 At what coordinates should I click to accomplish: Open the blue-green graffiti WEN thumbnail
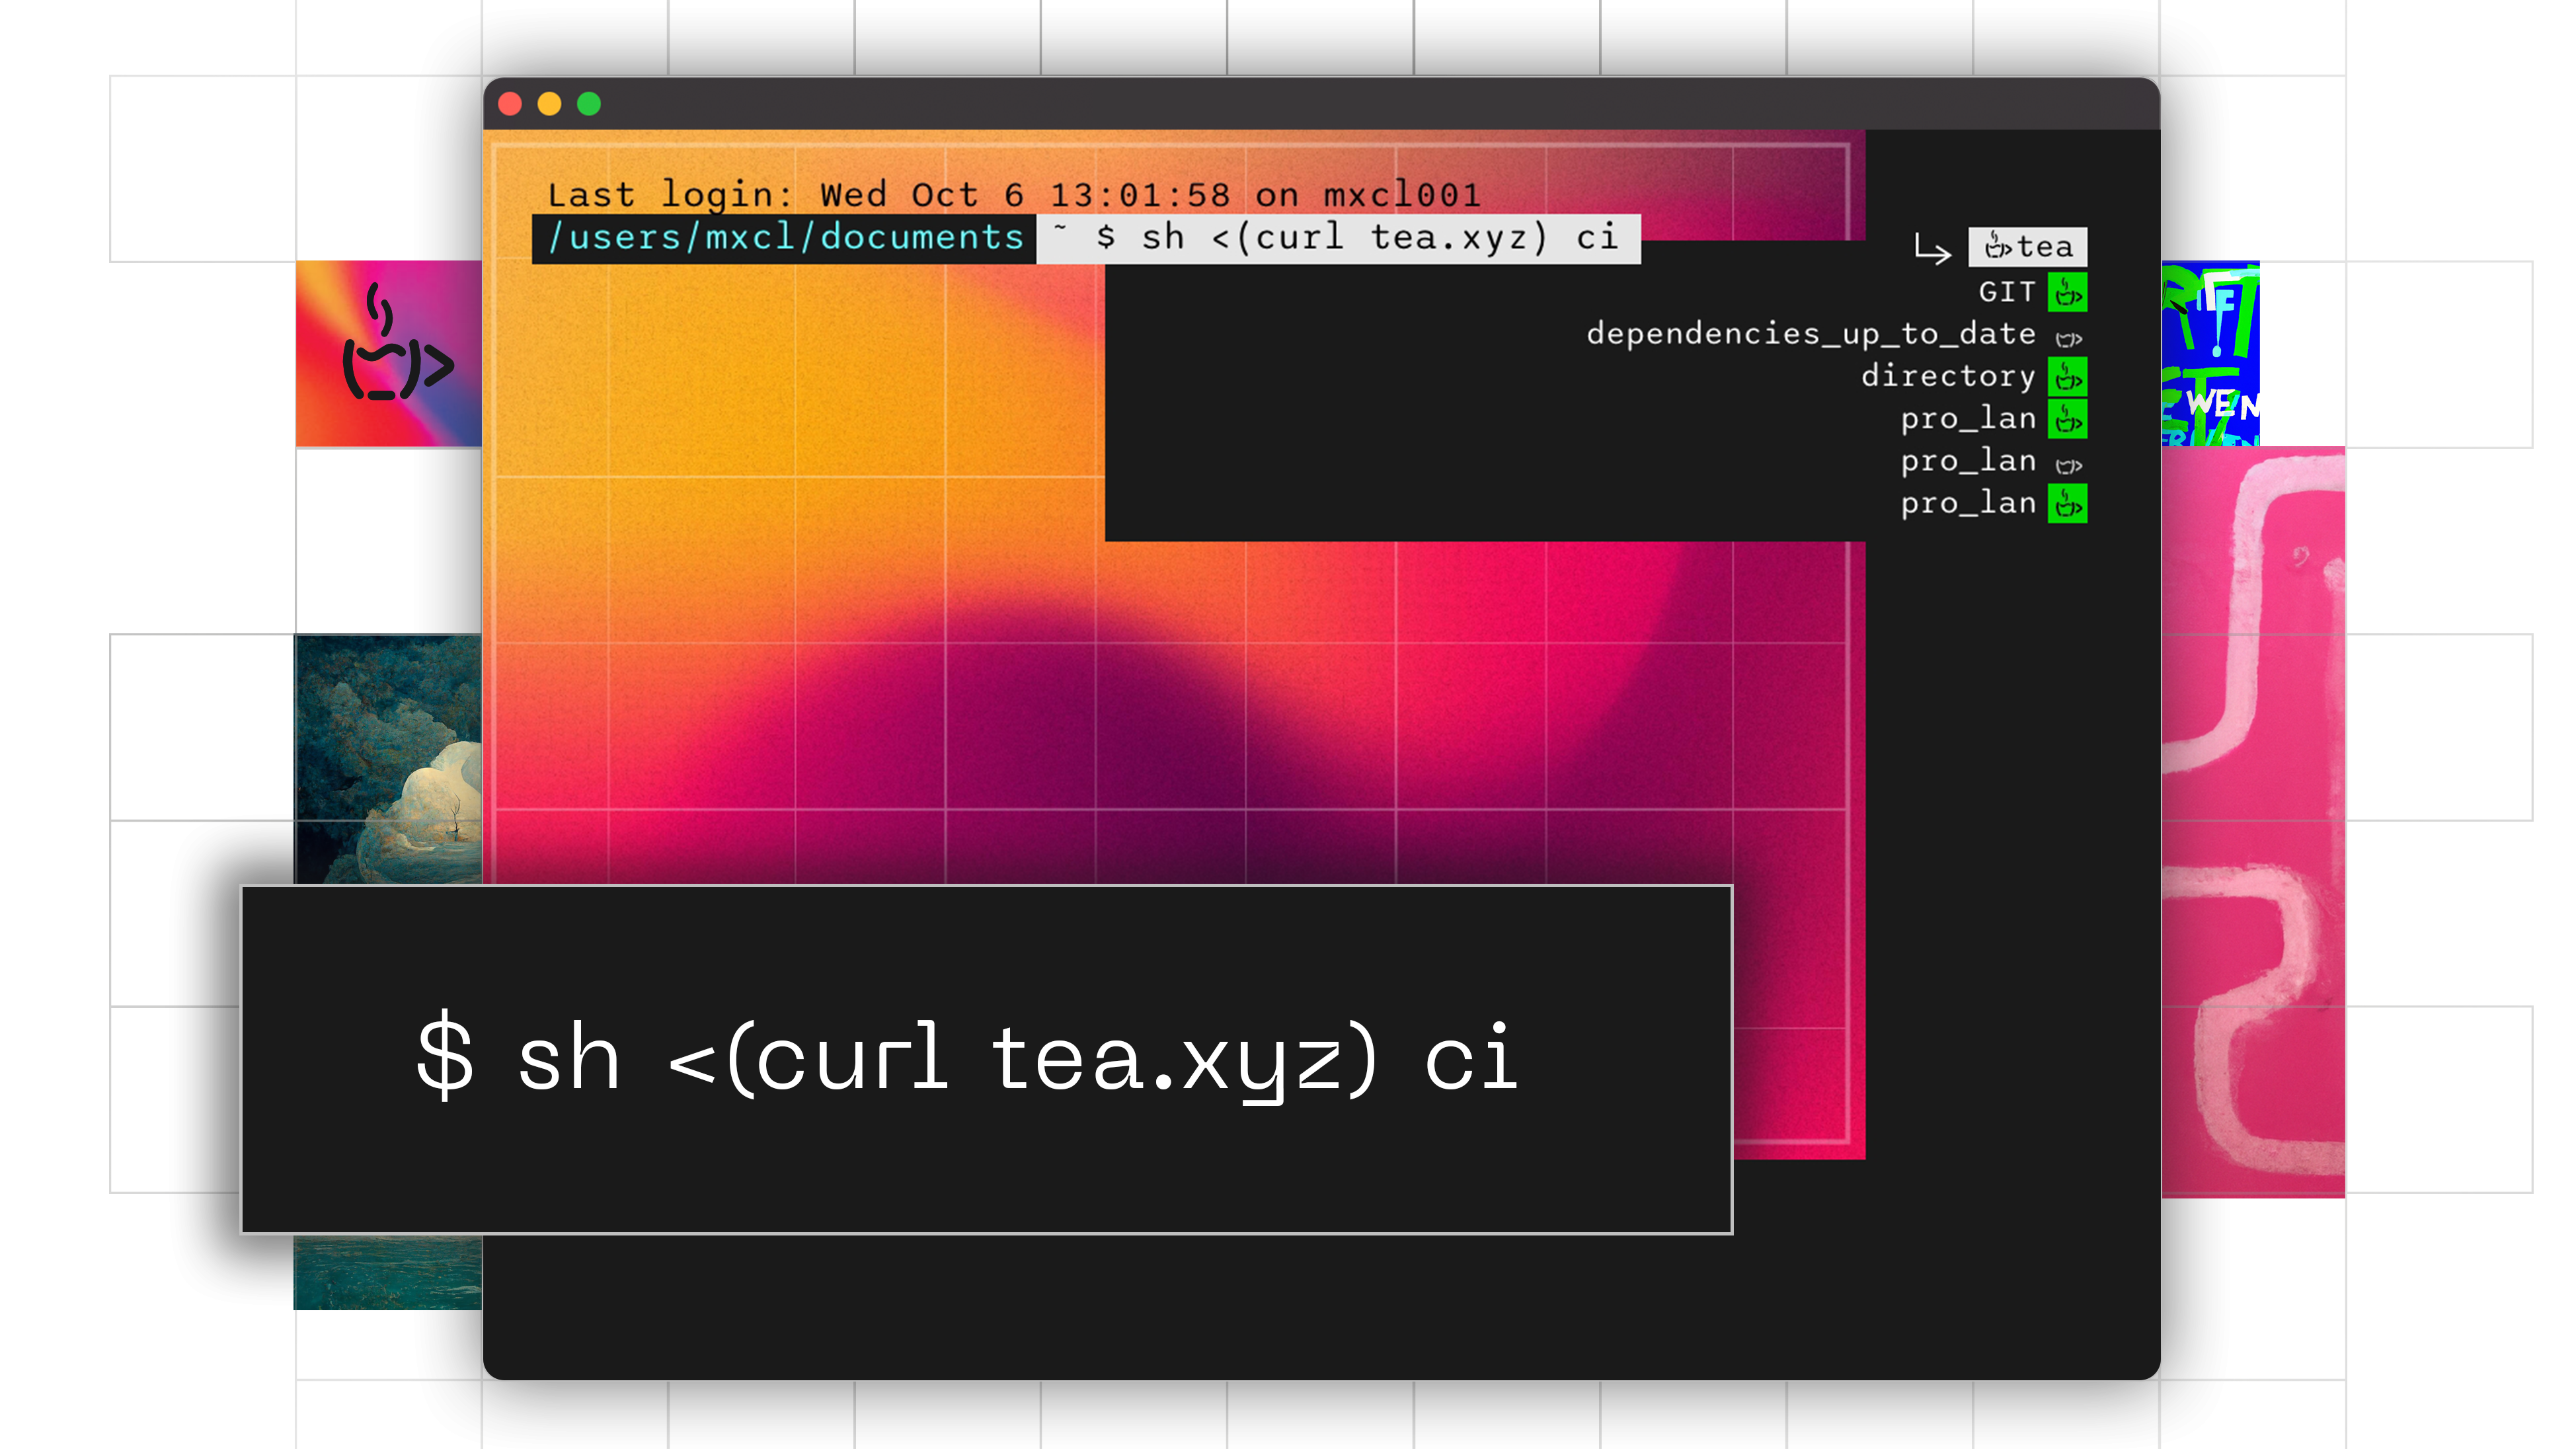point(2210,354)
